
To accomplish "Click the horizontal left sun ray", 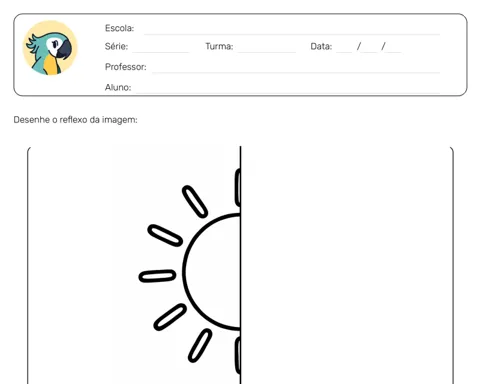I will point(157,276).
